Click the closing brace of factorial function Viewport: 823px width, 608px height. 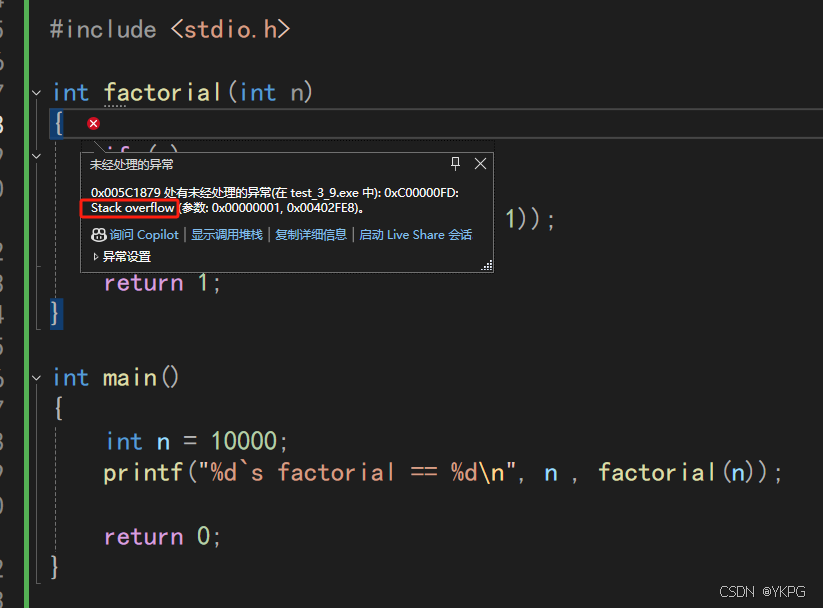pyautogui.click(x=56, y=313)
